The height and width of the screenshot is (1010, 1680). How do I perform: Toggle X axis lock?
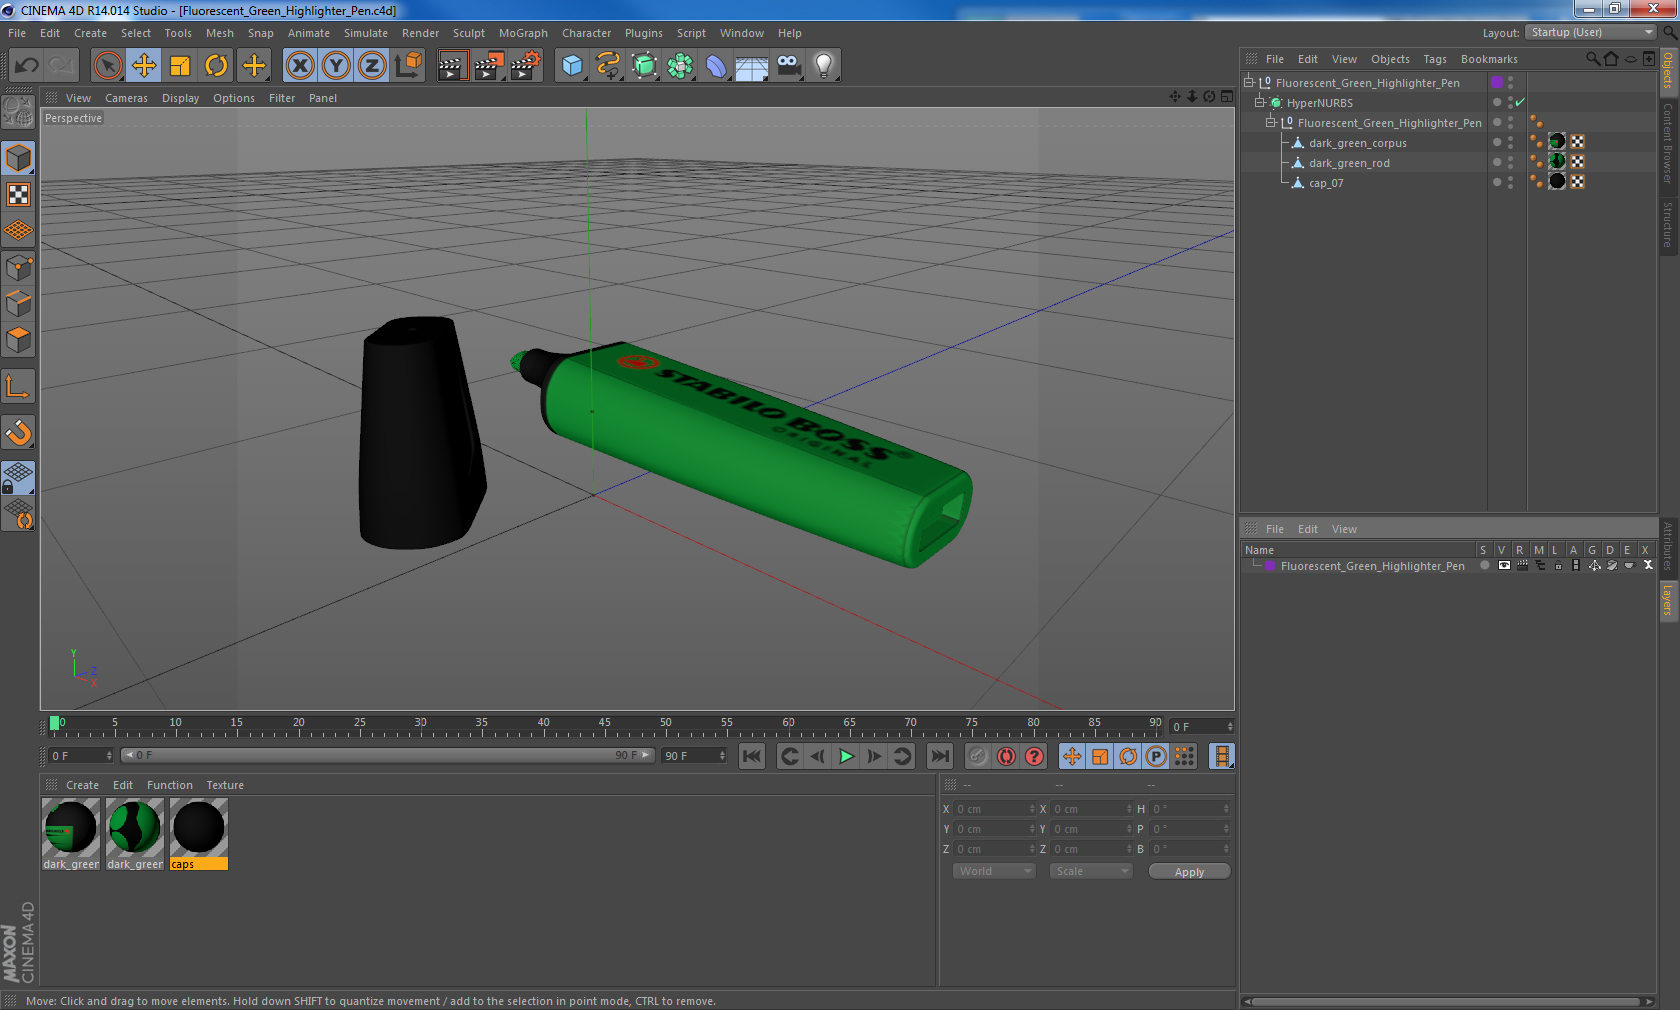[300, 66]
